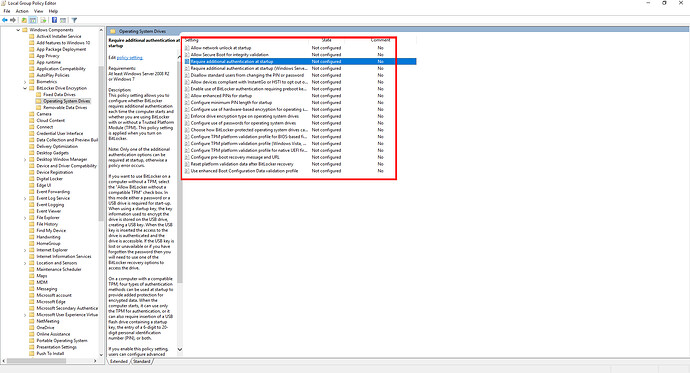Click the tree pane vertical scrollbar

[101, 143]
